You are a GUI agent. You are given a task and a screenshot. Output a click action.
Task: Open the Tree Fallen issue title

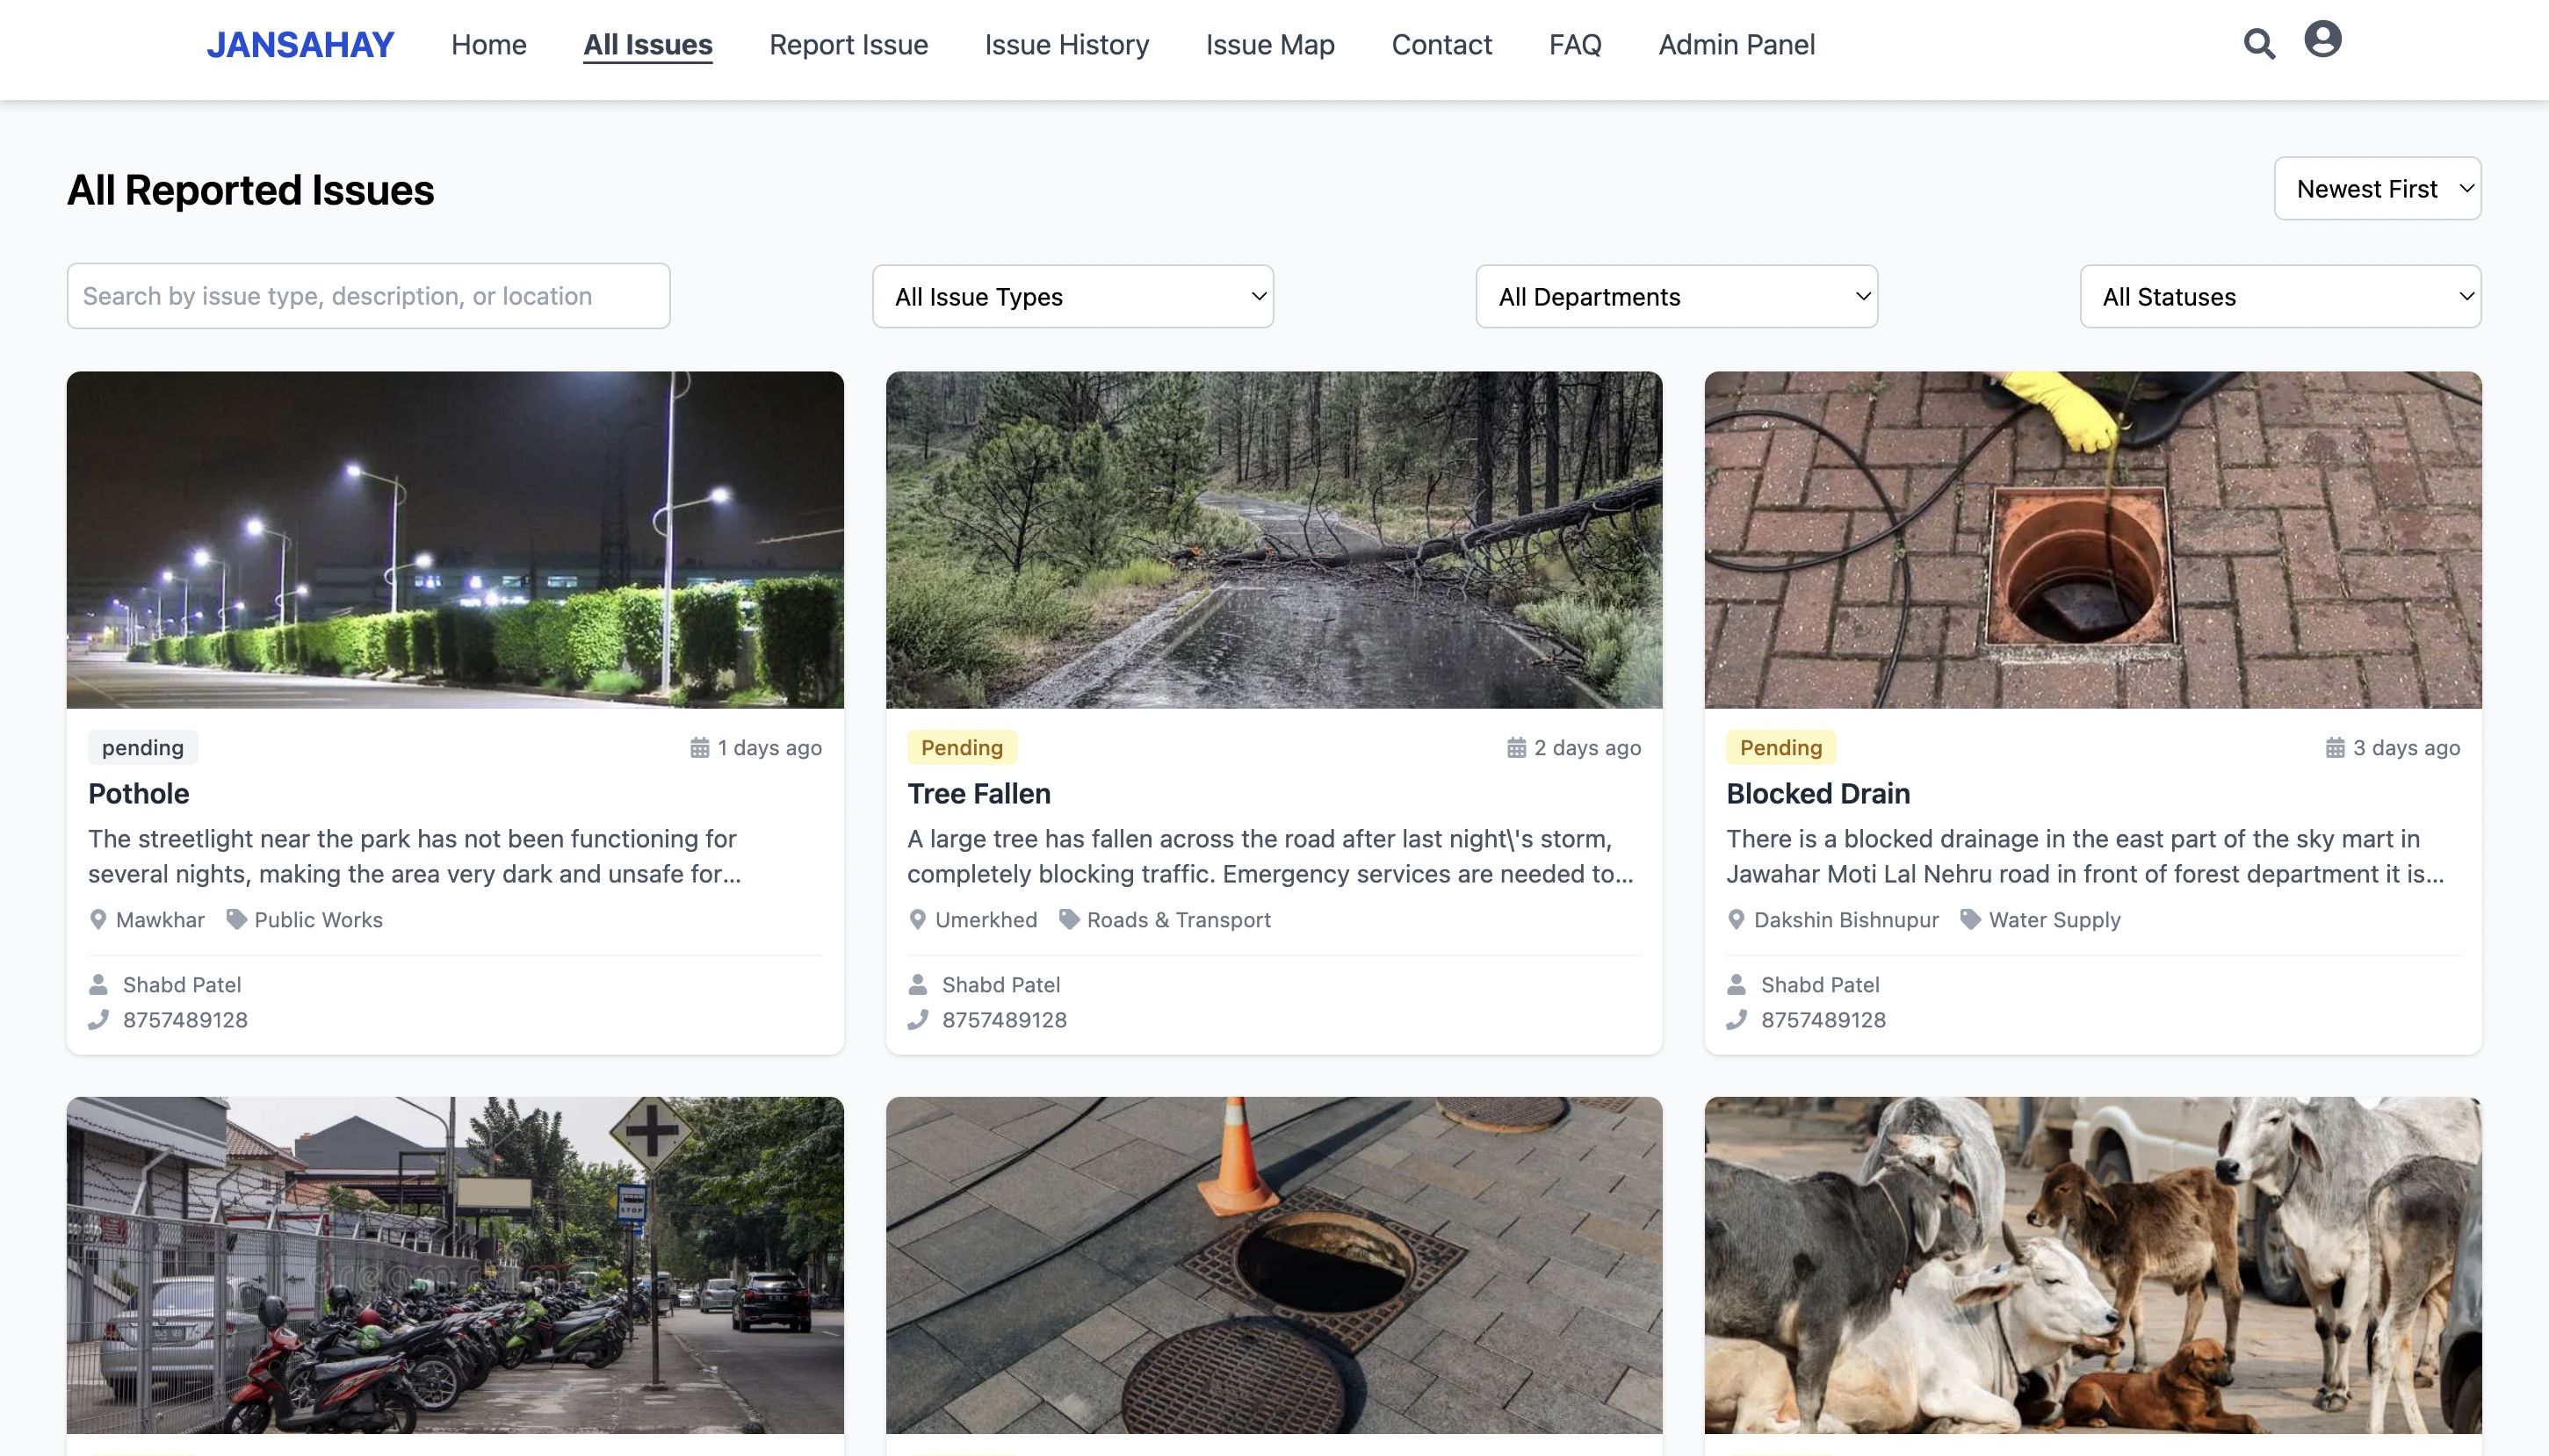click(x=978, y=794)
